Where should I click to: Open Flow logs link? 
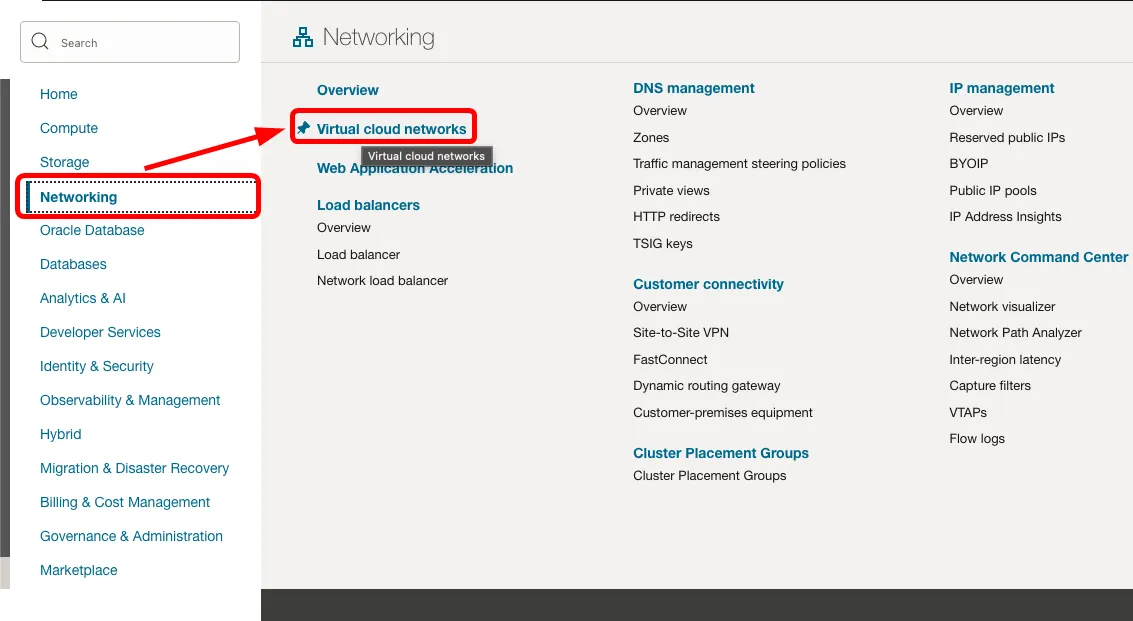tap(977, 438)
